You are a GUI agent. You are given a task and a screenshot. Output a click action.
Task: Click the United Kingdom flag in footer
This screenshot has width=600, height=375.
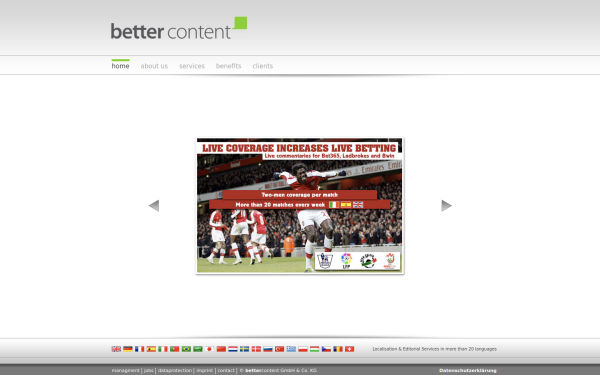116,349
